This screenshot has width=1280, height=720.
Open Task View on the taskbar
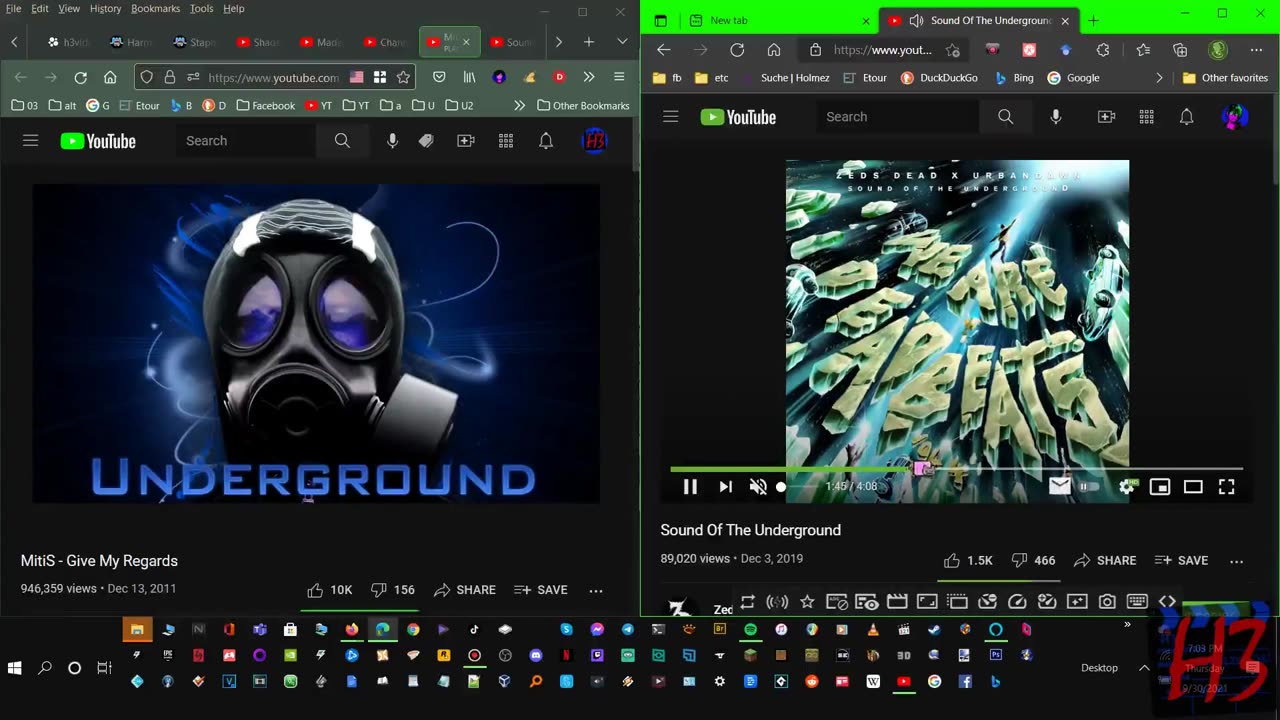(x=104, y=668)
